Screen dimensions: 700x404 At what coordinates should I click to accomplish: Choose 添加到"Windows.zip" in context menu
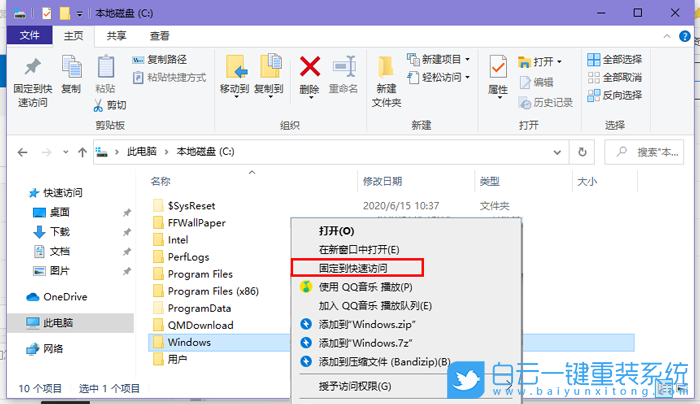[x=367, y=324]
